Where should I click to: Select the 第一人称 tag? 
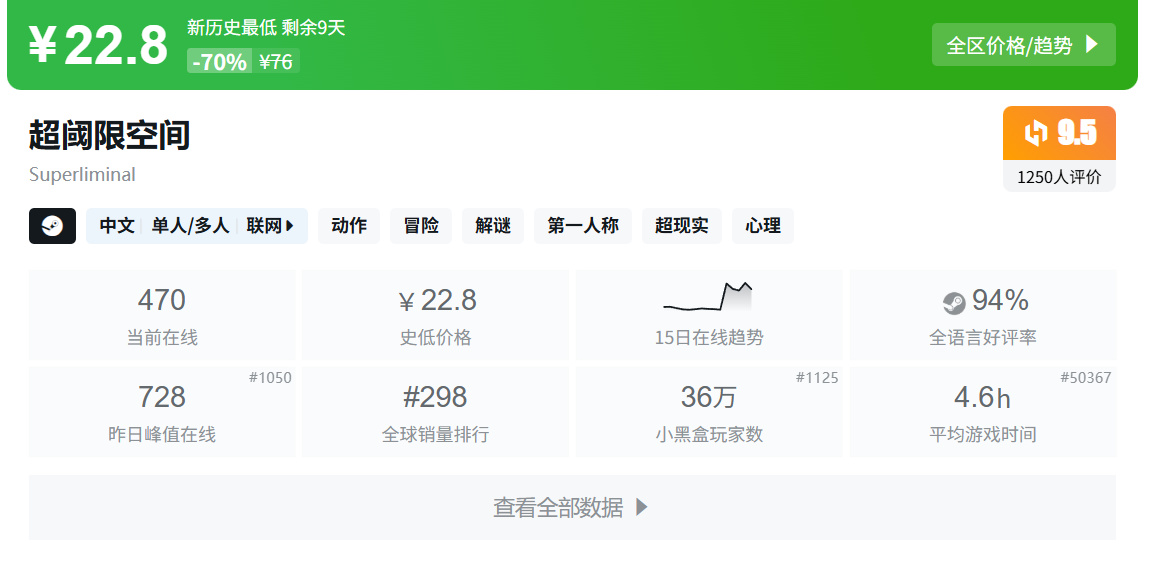pyautogui.click(x=583, y=226)
